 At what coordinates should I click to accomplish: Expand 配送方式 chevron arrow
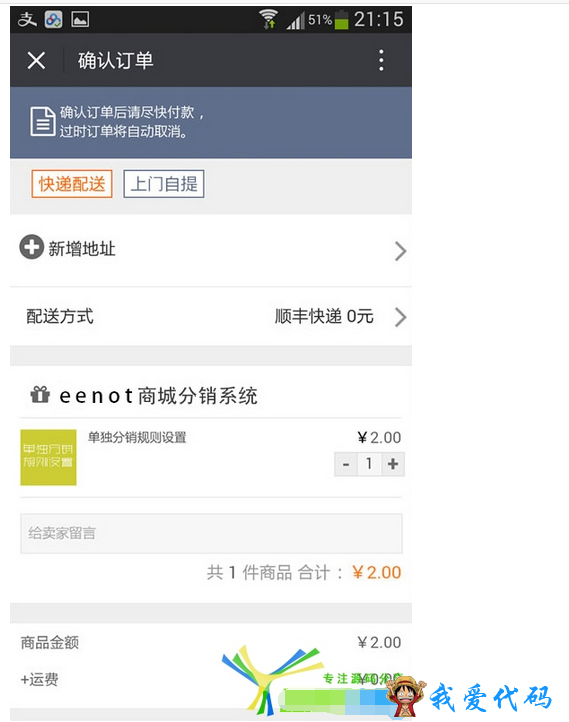point(401,317)
